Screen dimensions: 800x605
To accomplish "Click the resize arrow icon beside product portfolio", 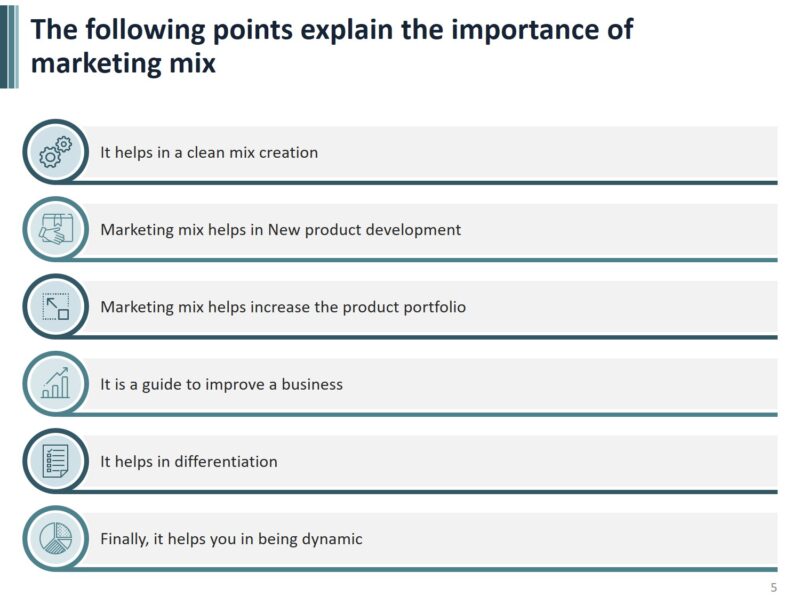I will (x=55, y=307).
